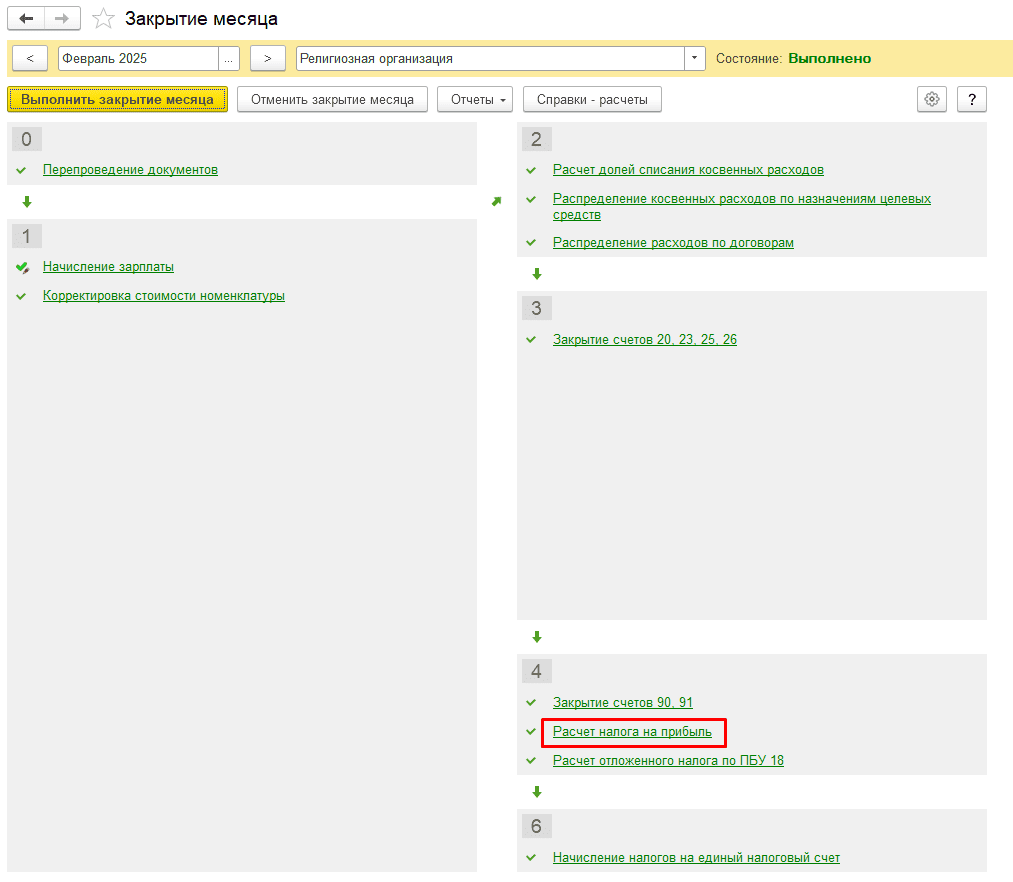
Task: Open Расчет налога на прибыль link
Action: point(632,732)
